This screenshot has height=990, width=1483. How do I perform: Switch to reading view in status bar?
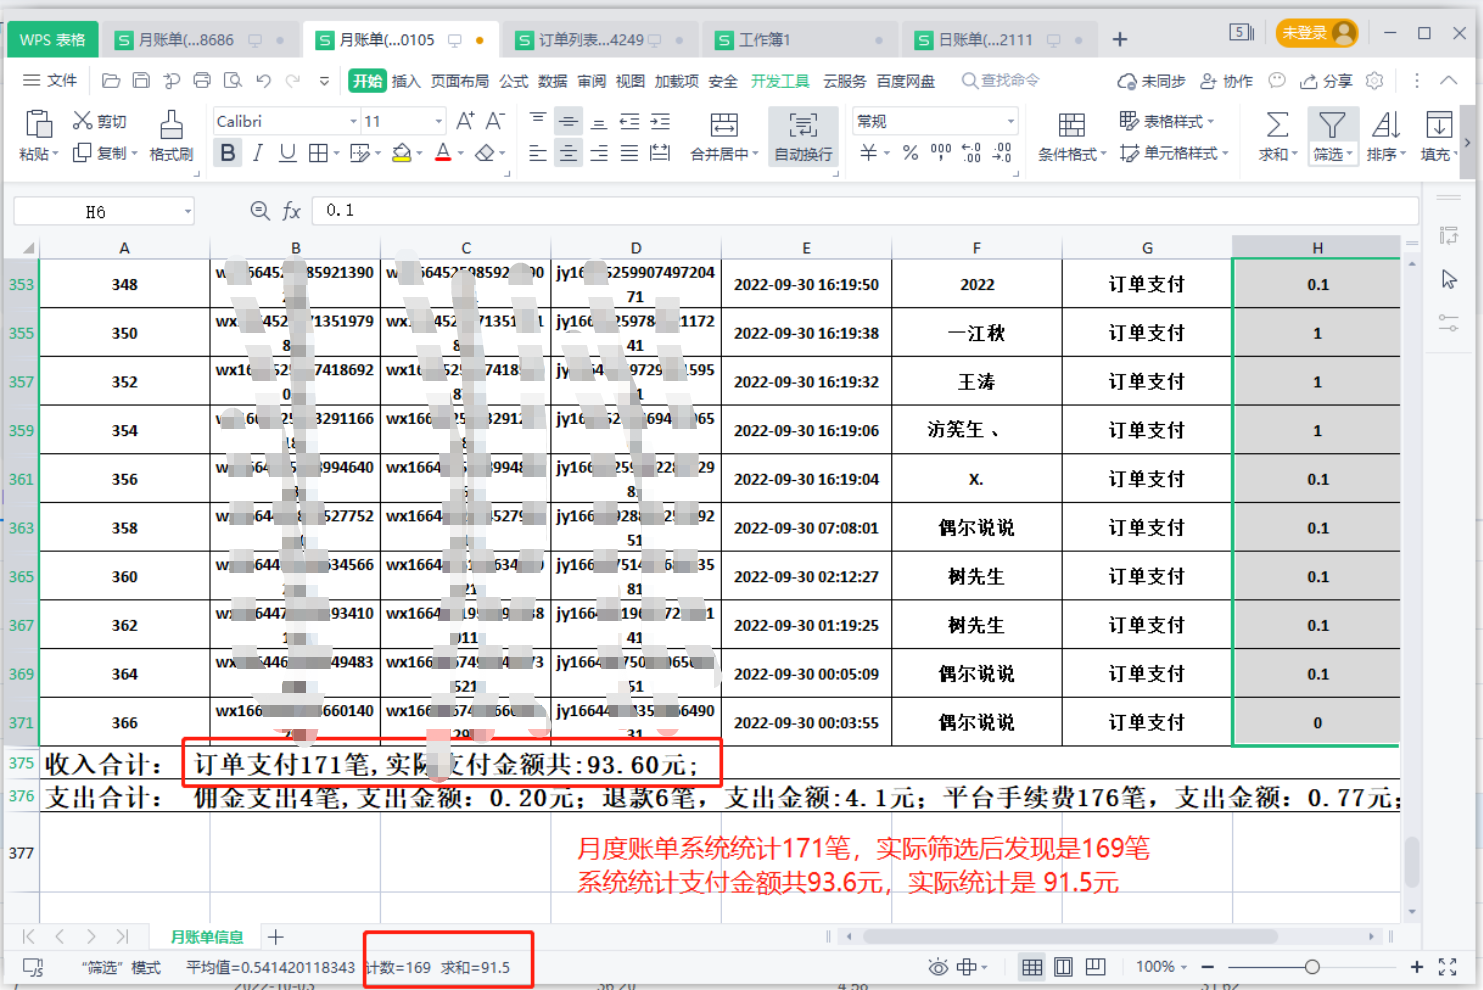(x=1096, y=967)
